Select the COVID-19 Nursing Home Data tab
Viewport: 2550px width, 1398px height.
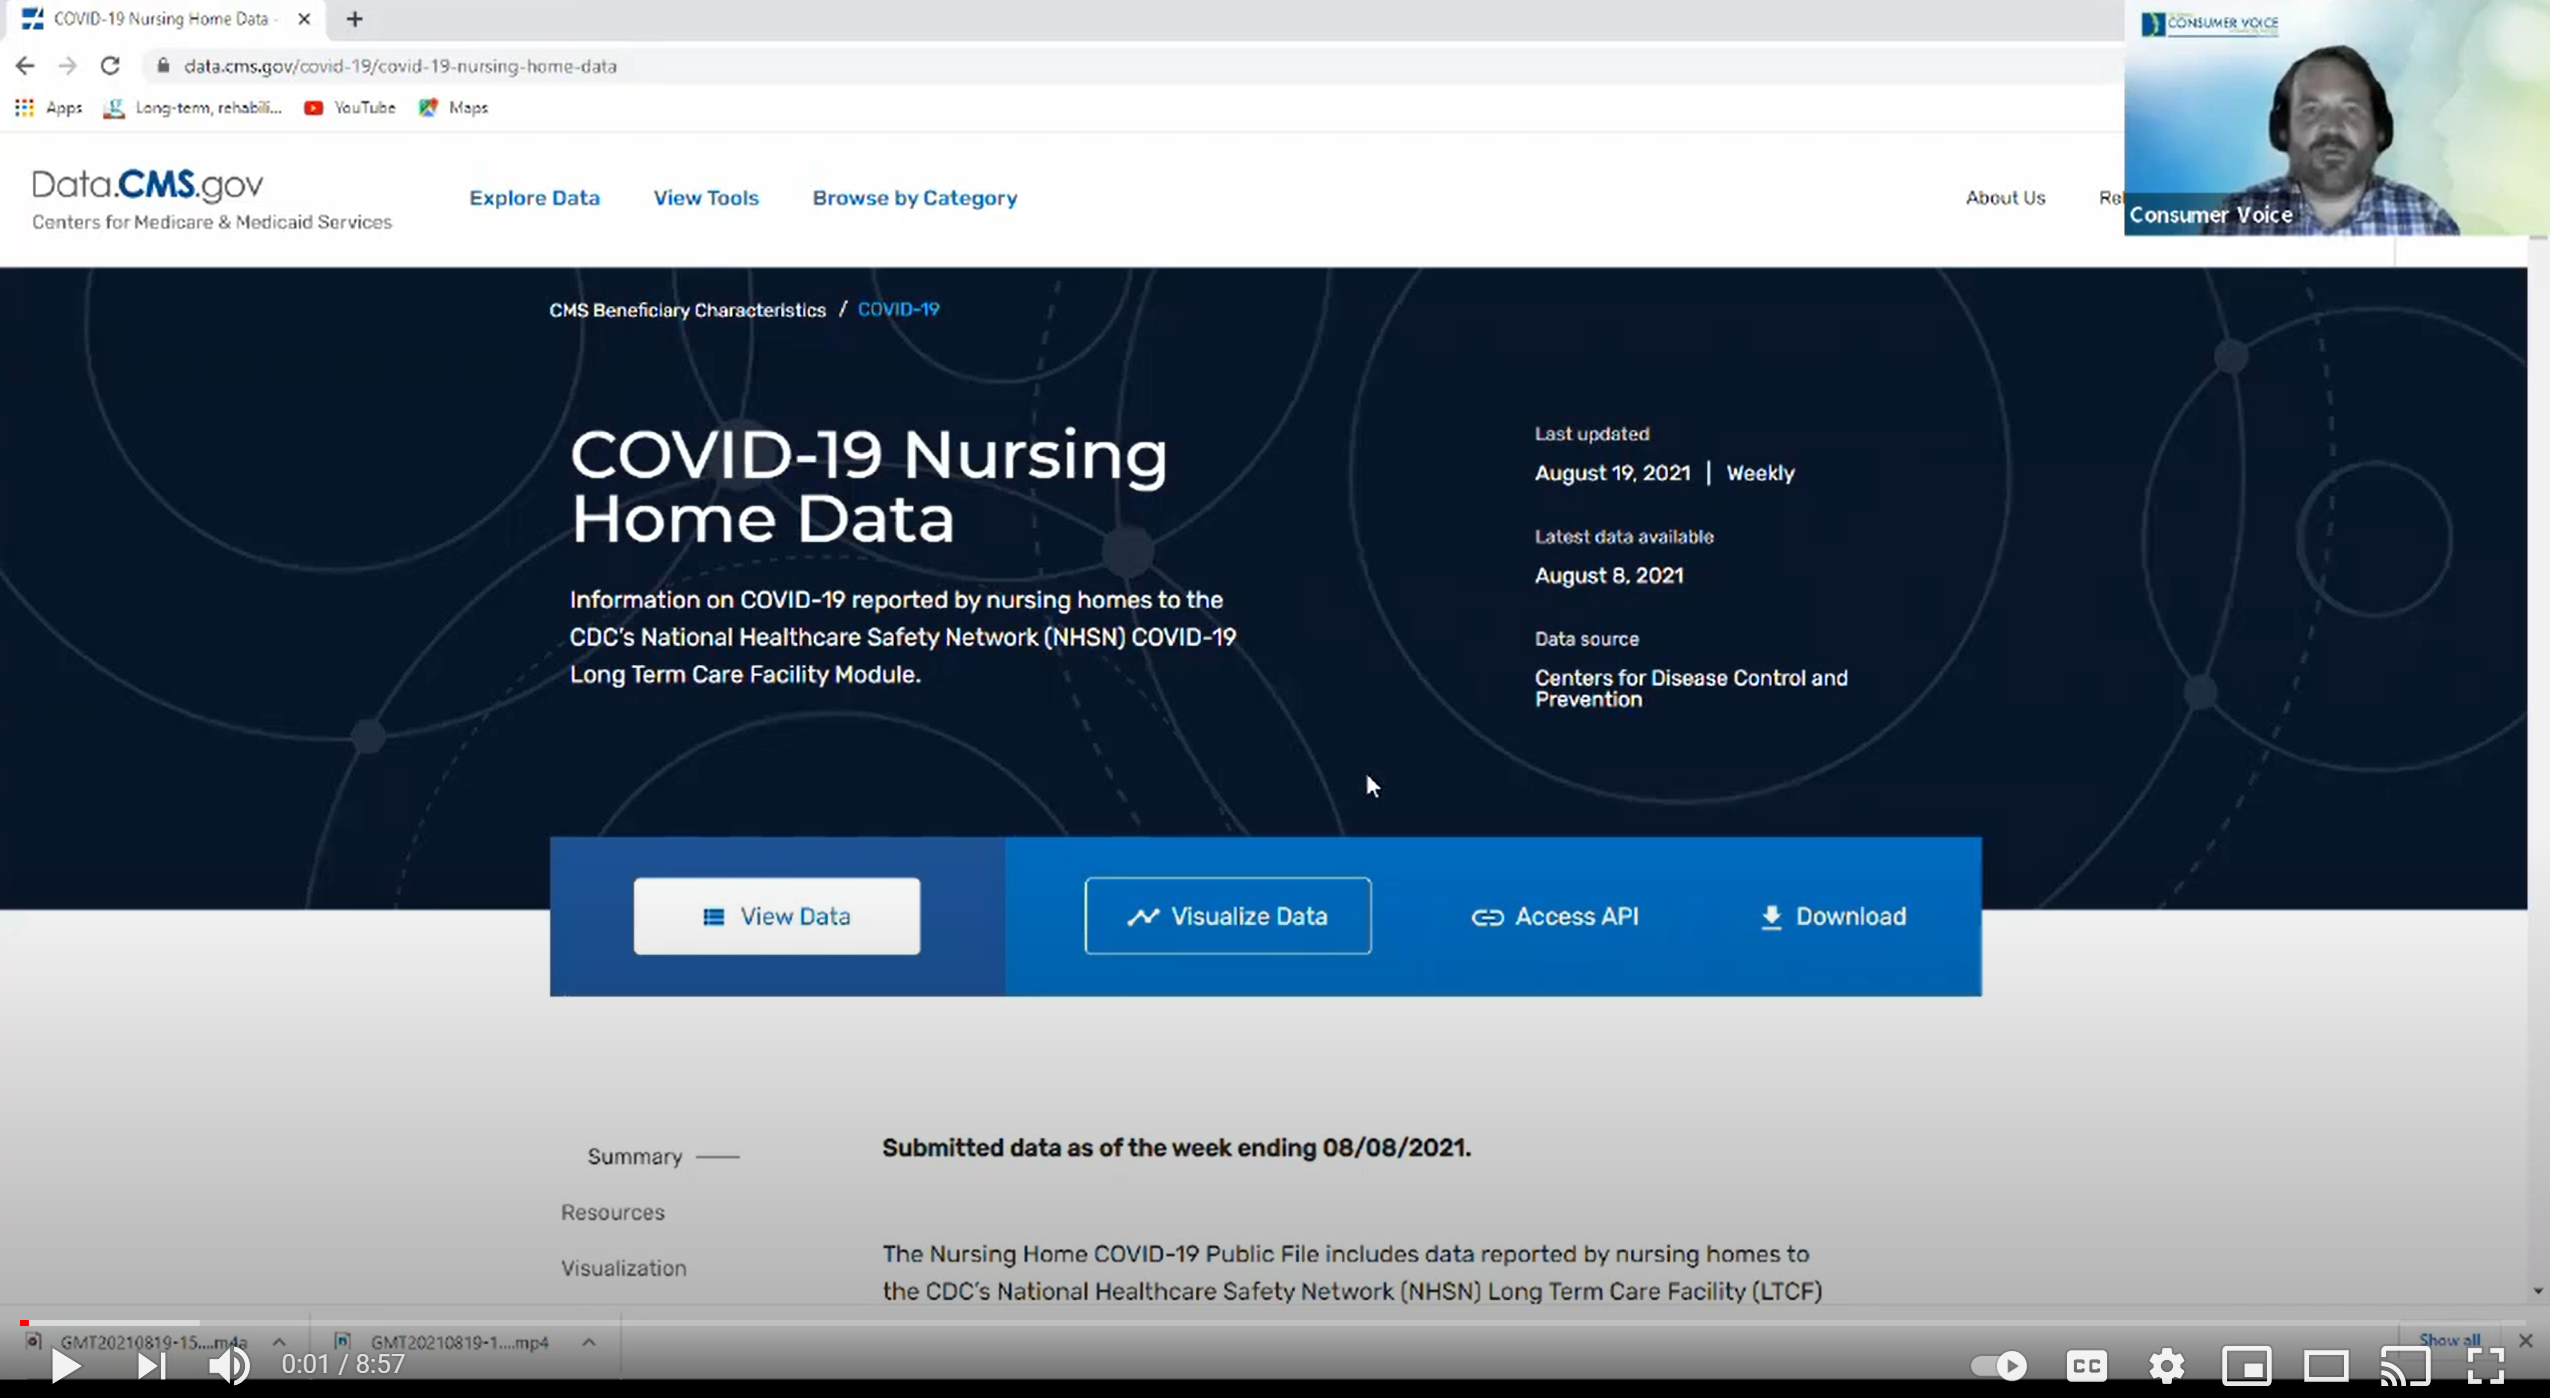pos(165,19)
